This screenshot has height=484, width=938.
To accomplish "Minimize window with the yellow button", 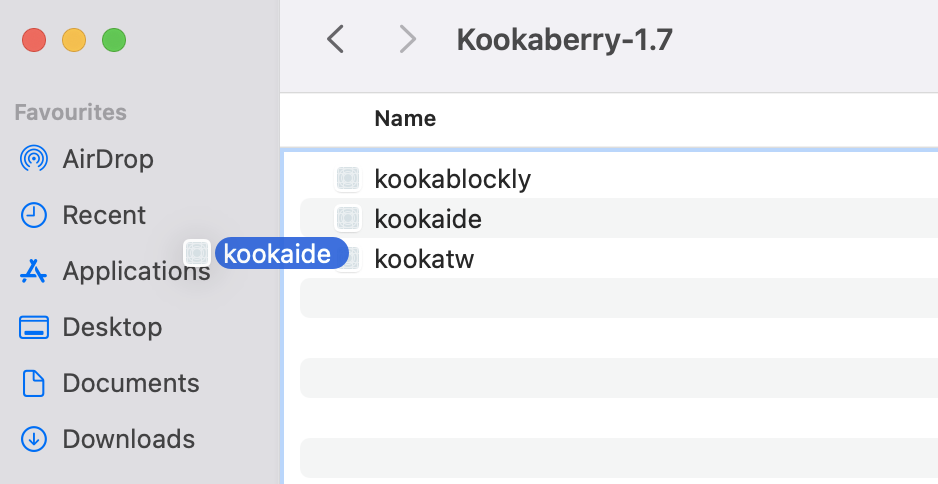I will 74,40.
